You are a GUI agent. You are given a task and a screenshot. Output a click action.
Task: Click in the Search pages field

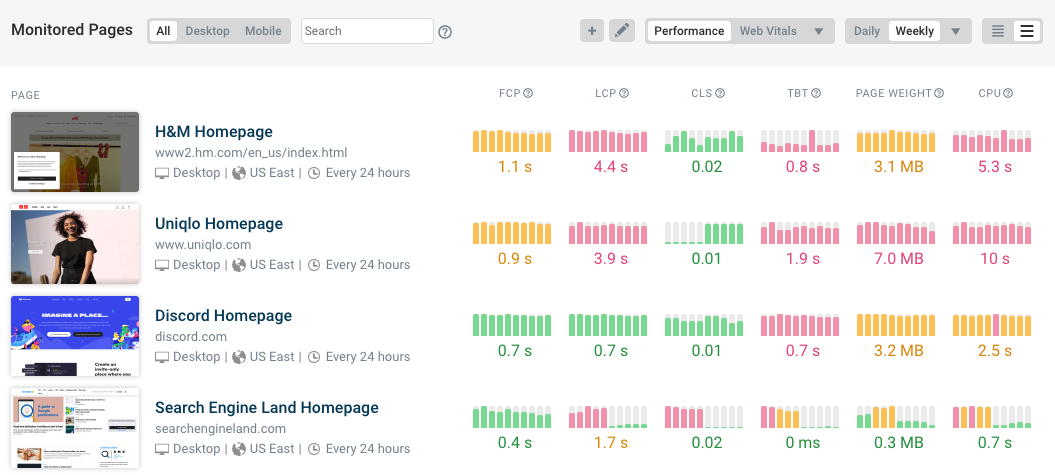[367, 31]
